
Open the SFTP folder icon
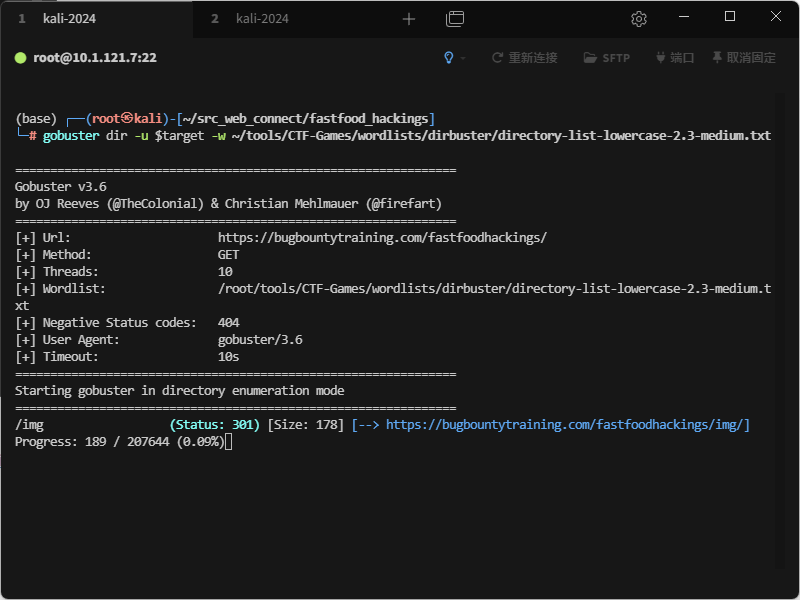(x=590, y=58)
